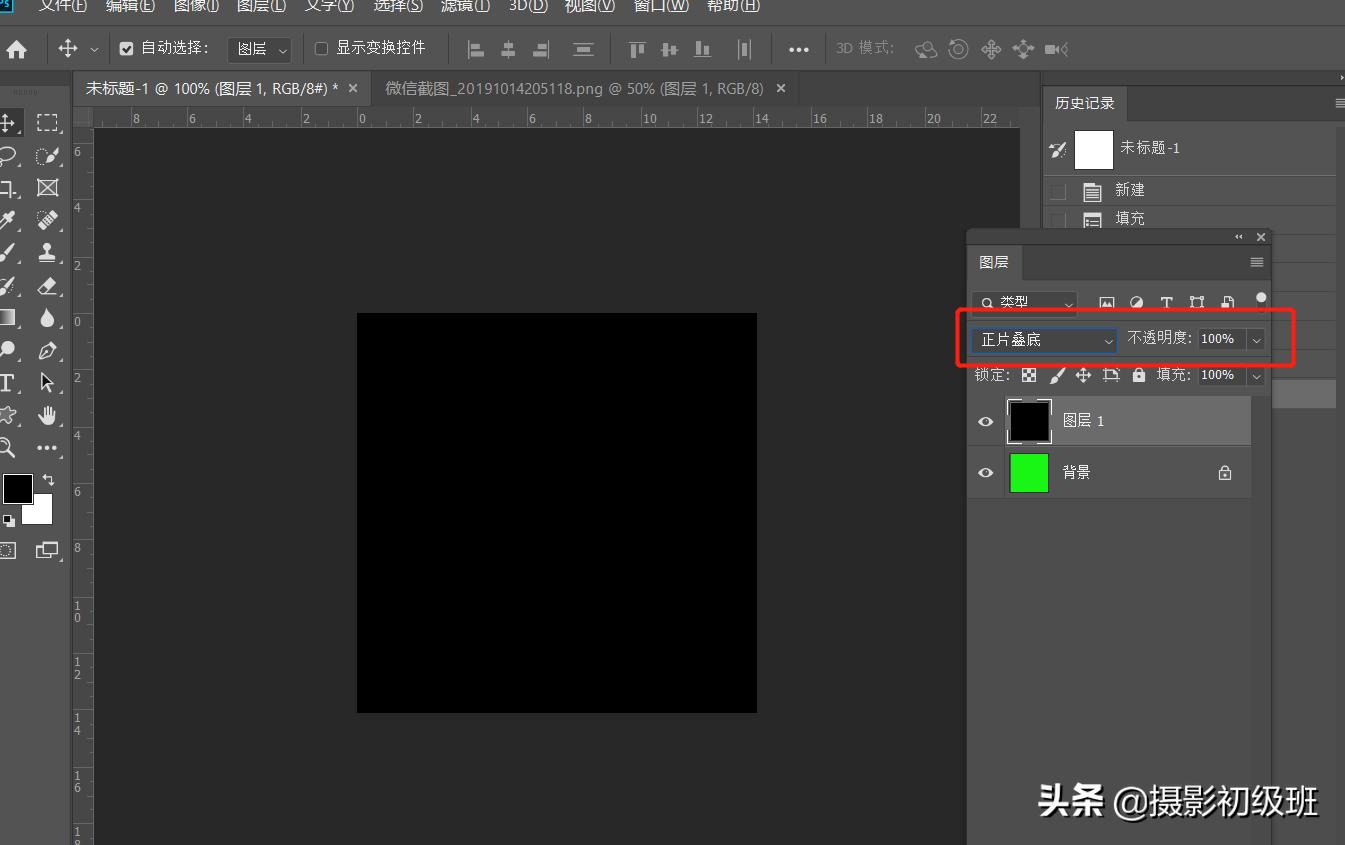Open the 图层 auto-select target dropdown

tap(259, 49)
